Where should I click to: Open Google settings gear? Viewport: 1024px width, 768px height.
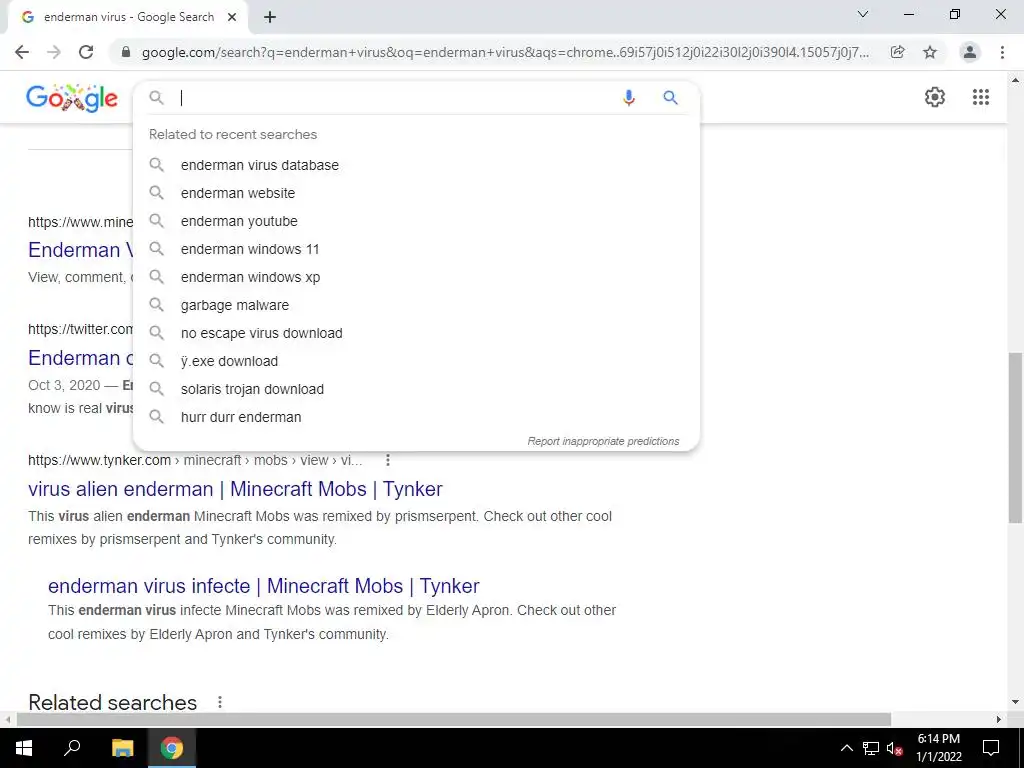tap(935, 97)
